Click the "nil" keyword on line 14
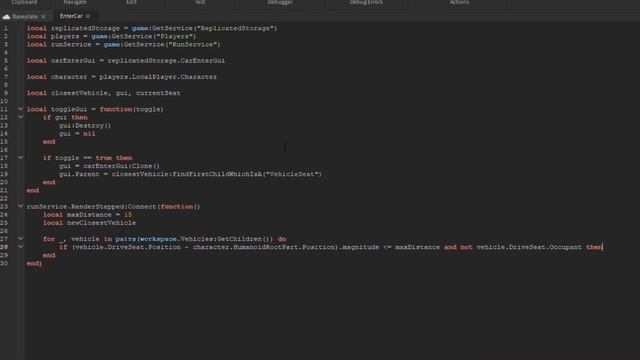The width and height of the screenshot is (640, 360). (x=89, y=133)
